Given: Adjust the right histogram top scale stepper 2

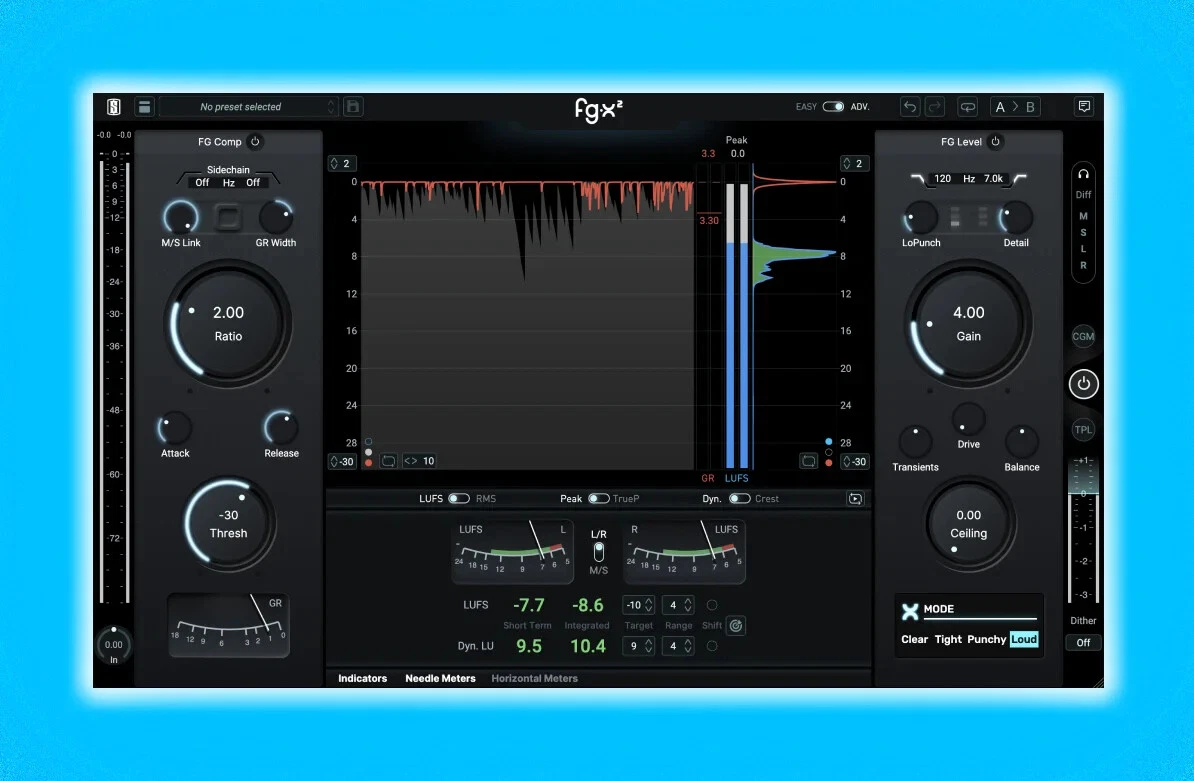Looking at the screenshot, I should pyautogui.click(x=854, y=164).
